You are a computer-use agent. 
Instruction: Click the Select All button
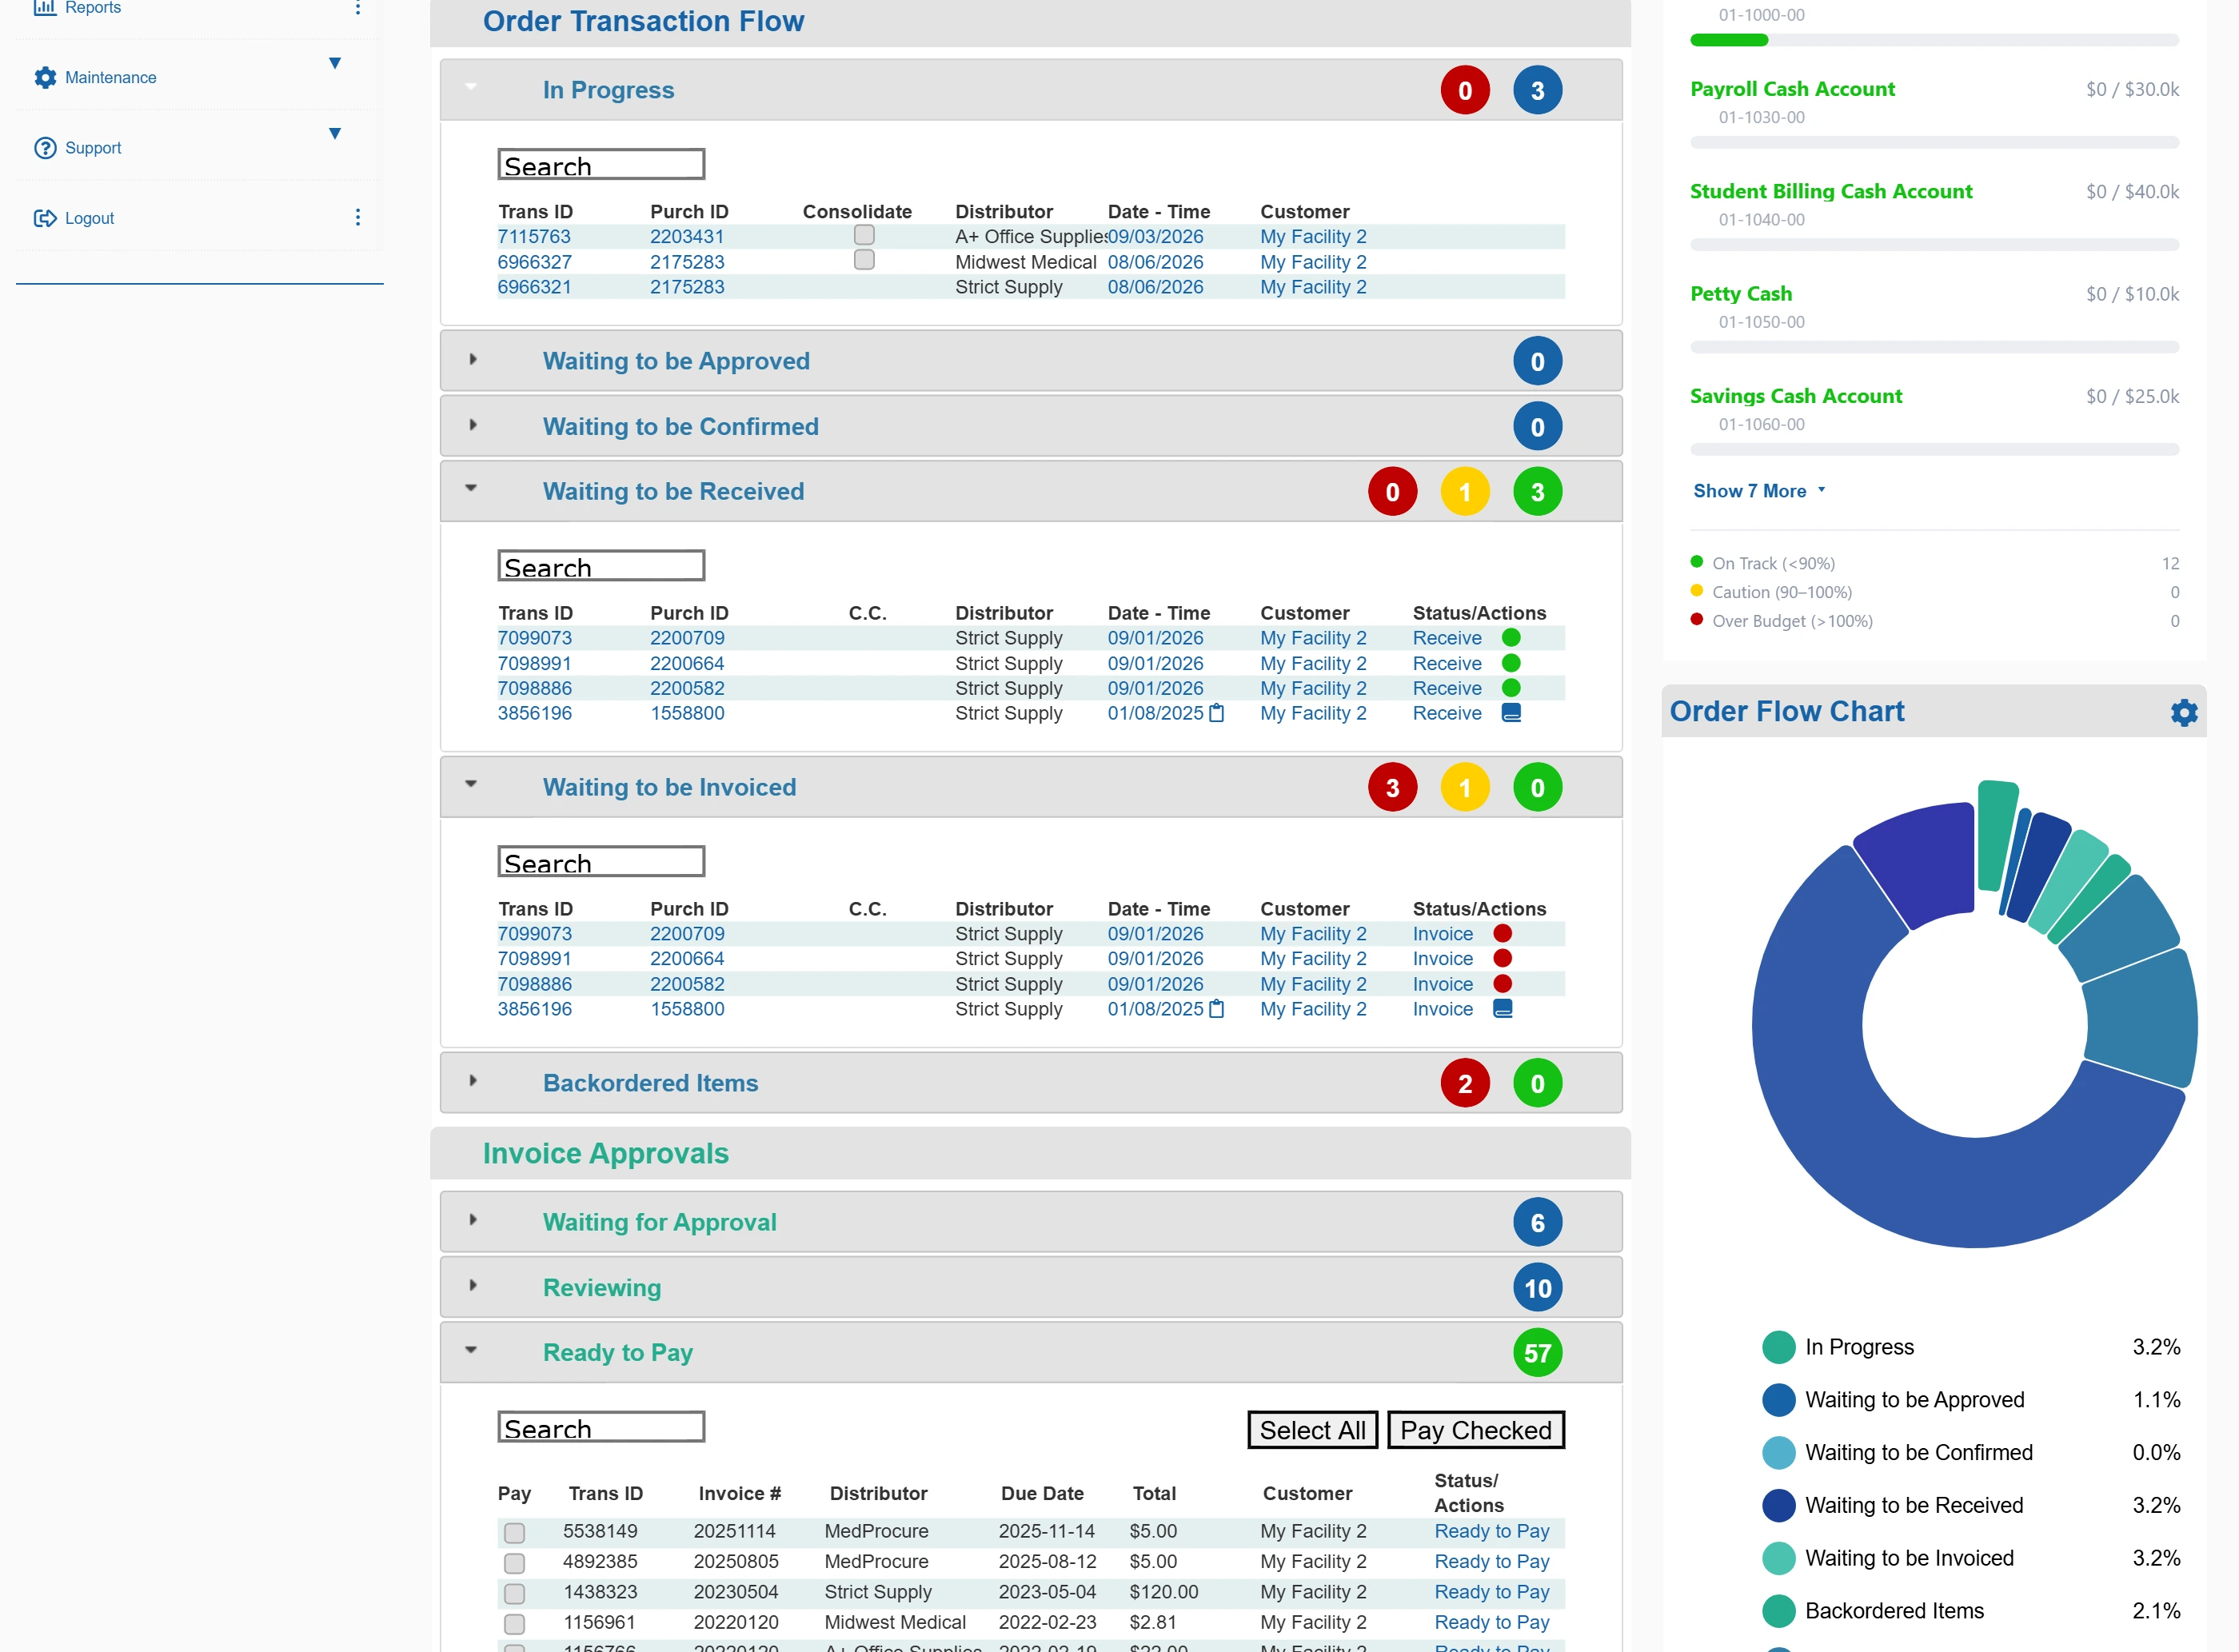click(x=1312, y=1431)
